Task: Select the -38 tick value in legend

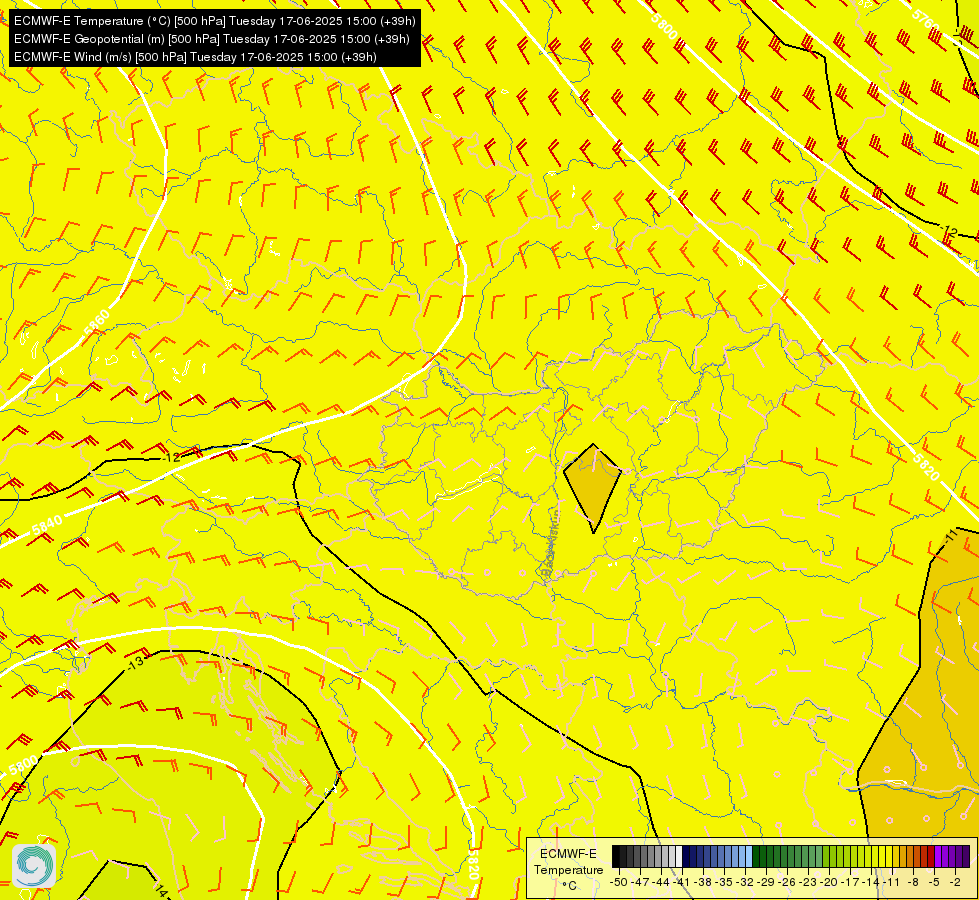Action: [703, 882]
